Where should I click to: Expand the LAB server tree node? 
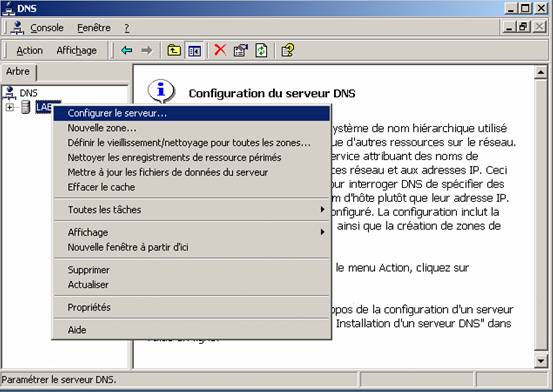pyautogui.click(x=10, y=107)
